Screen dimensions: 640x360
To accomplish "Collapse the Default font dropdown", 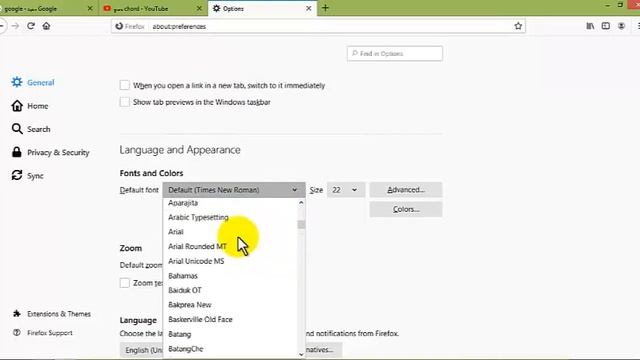I will tap(234, 190).
